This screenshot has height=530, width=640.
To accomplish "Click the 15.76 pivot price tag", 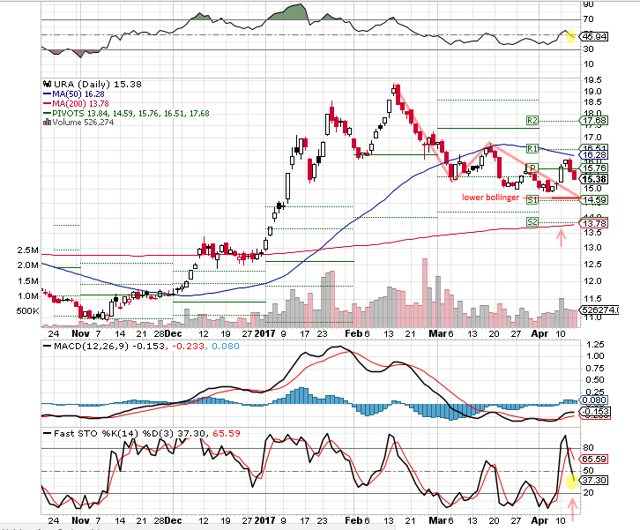I will (x=594, y=168).
